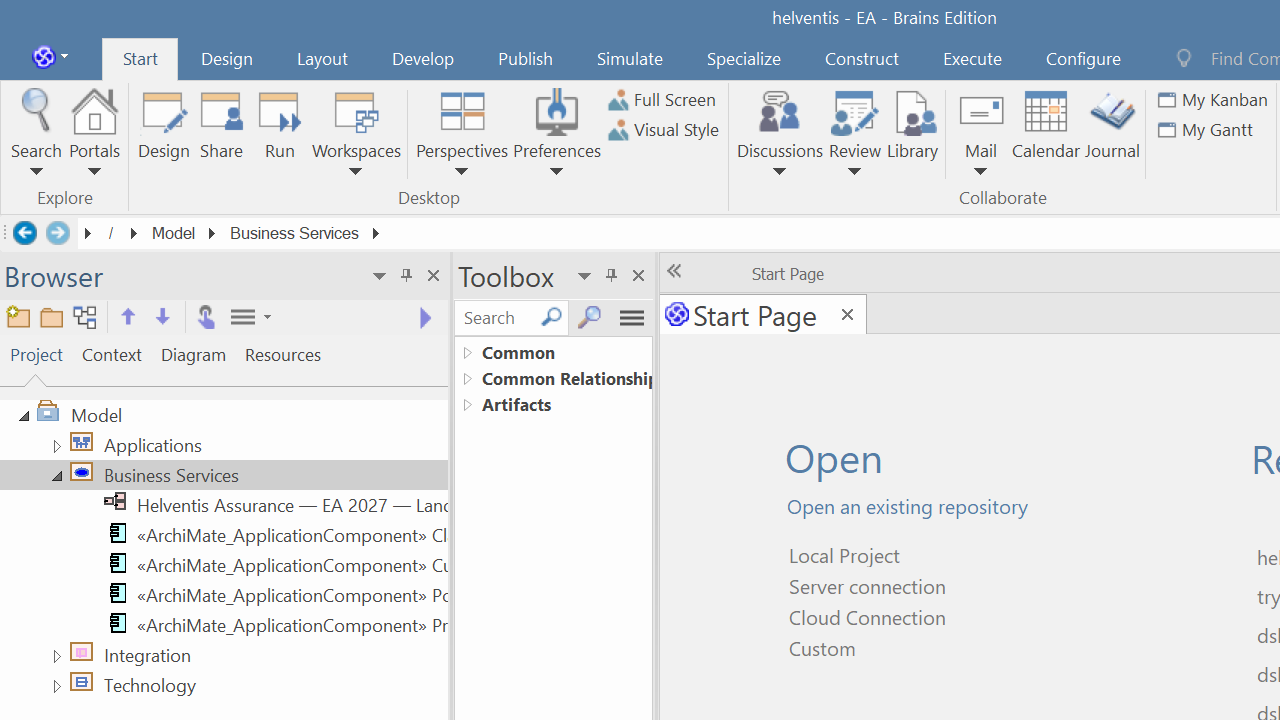Open the application logo menu
The width and height of the screenshot is (1280, 720).
[50, 57]
